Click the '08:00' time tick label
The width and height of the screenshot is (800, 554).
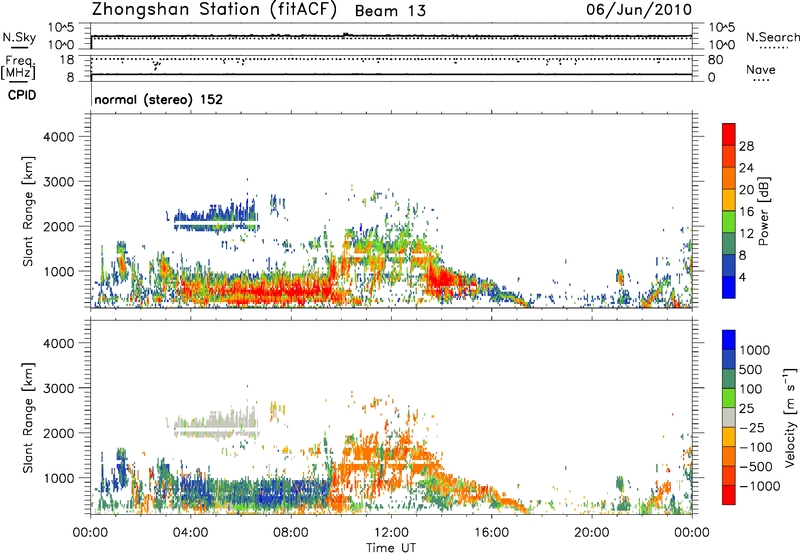pyautogui.click(x=291, y=533)
